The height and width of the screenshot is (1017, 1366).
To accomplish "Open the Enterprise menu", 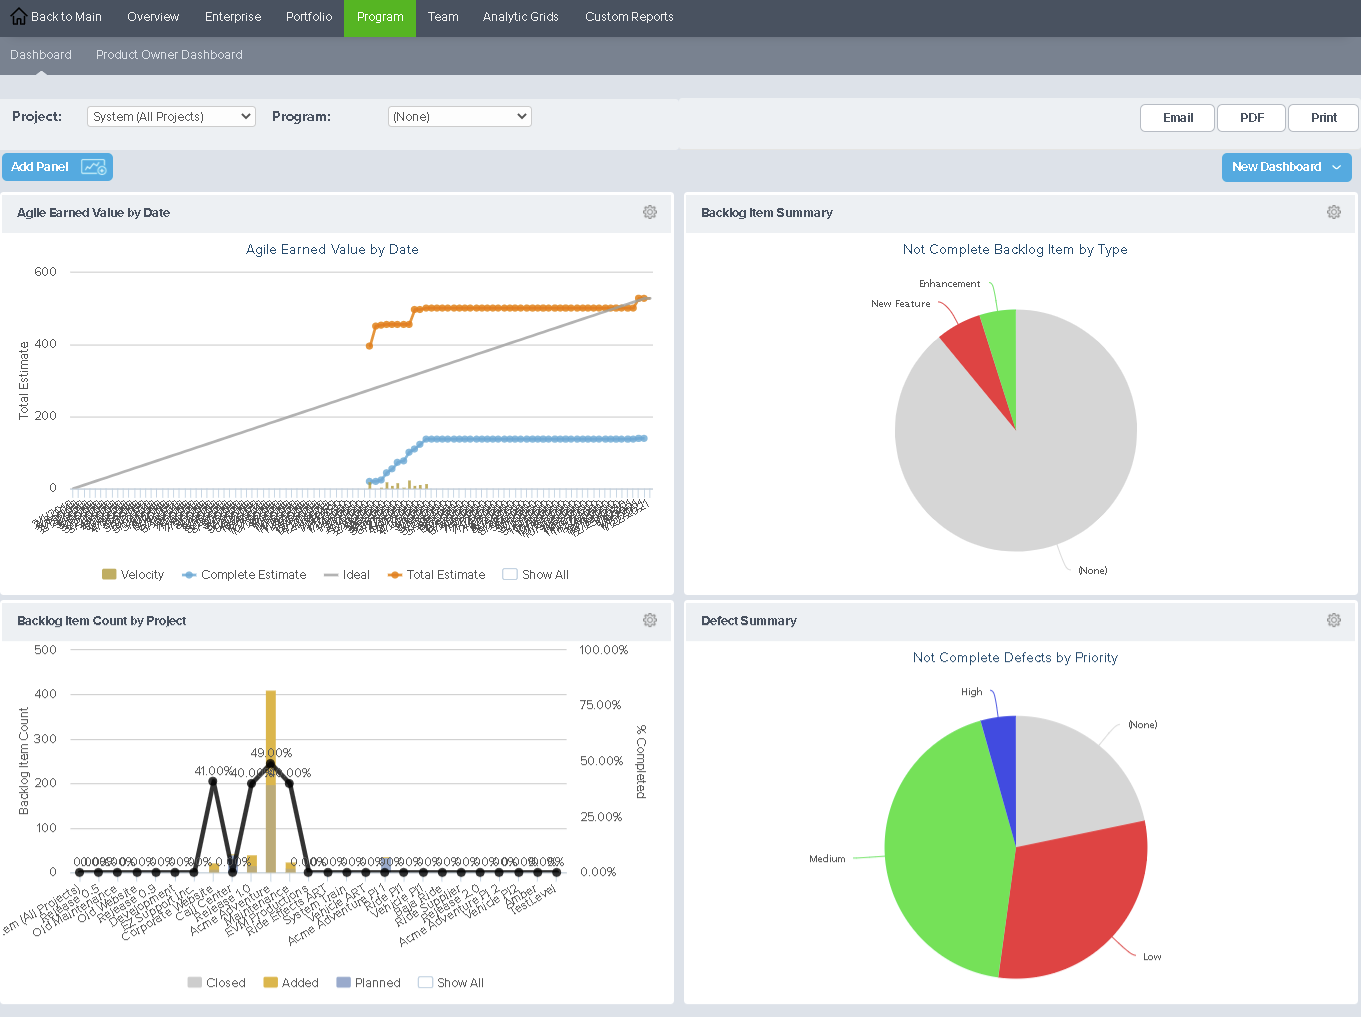I will [233, 17].
